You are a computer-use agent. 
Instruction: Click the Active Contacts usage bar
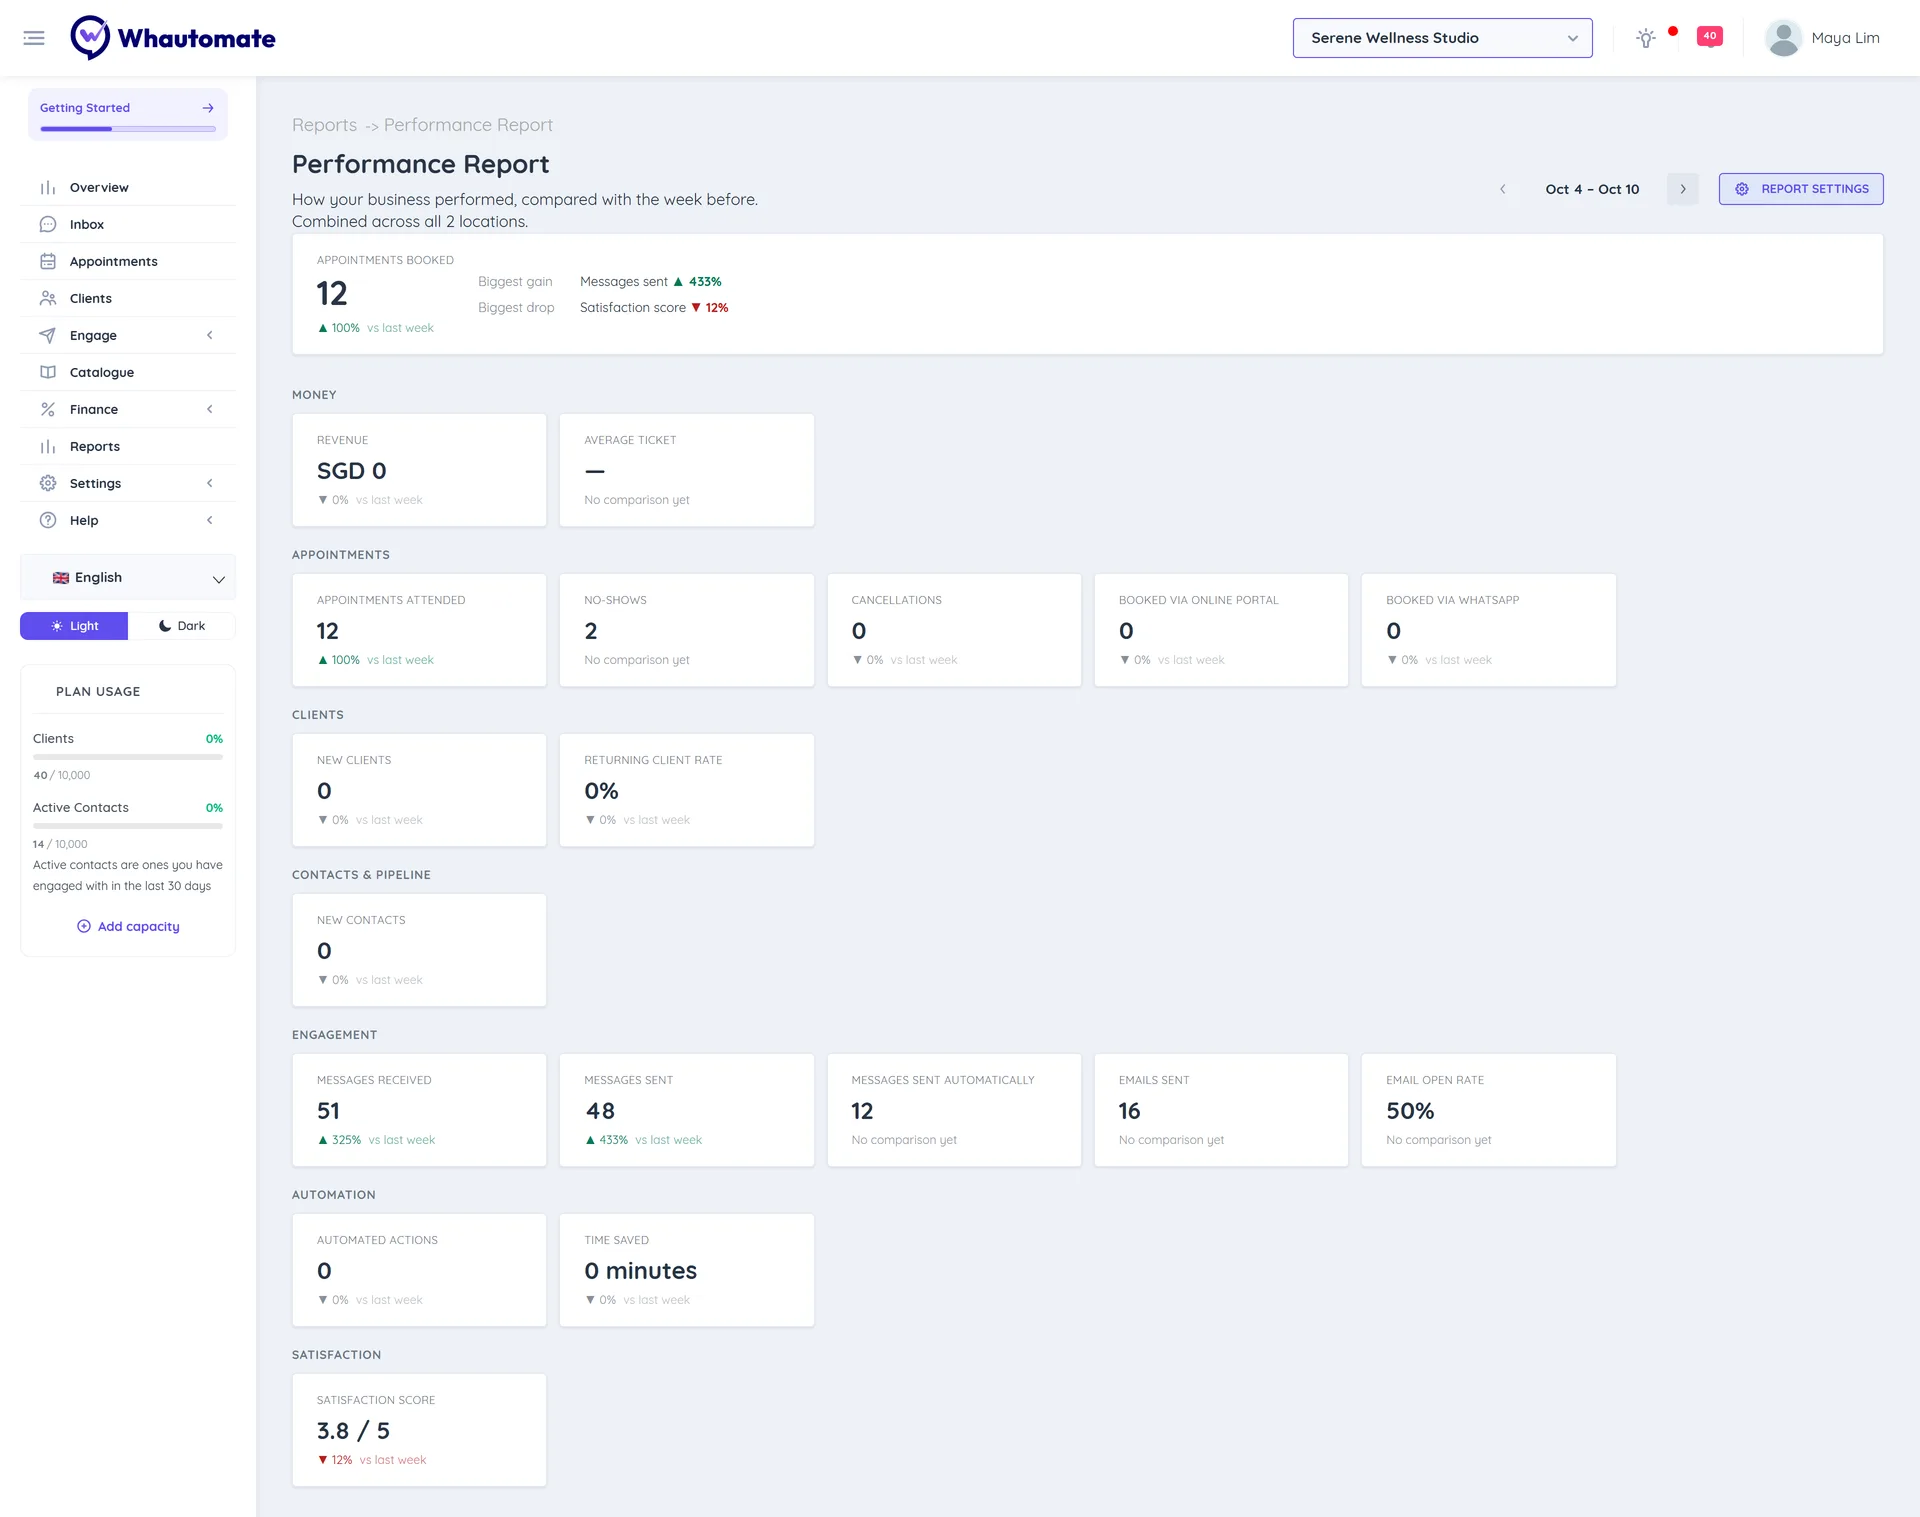[x=128, y=826]
